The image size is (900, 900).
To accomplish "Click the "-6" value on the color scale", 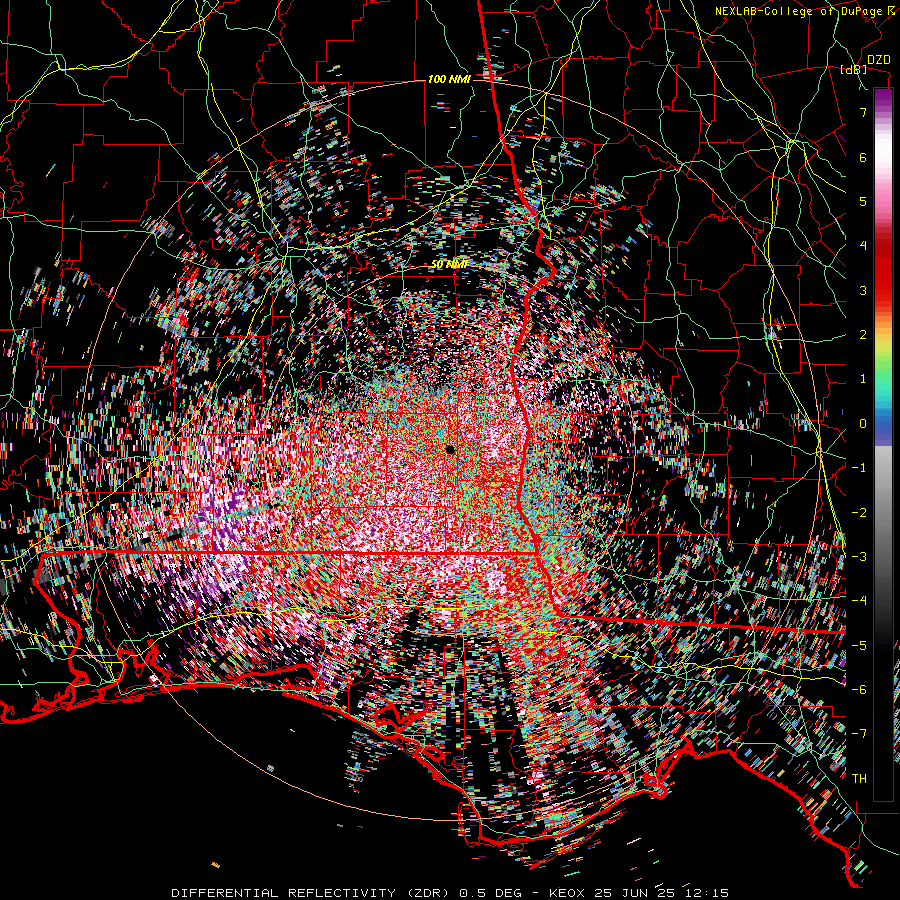I will (859, 690).
